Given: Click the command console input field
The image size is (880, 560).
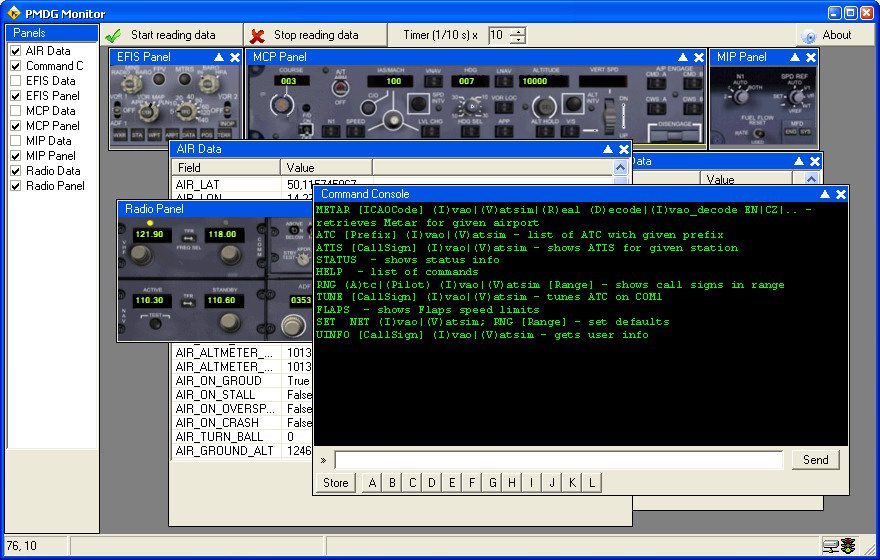Looking at the screenshot, I should 558,460.
